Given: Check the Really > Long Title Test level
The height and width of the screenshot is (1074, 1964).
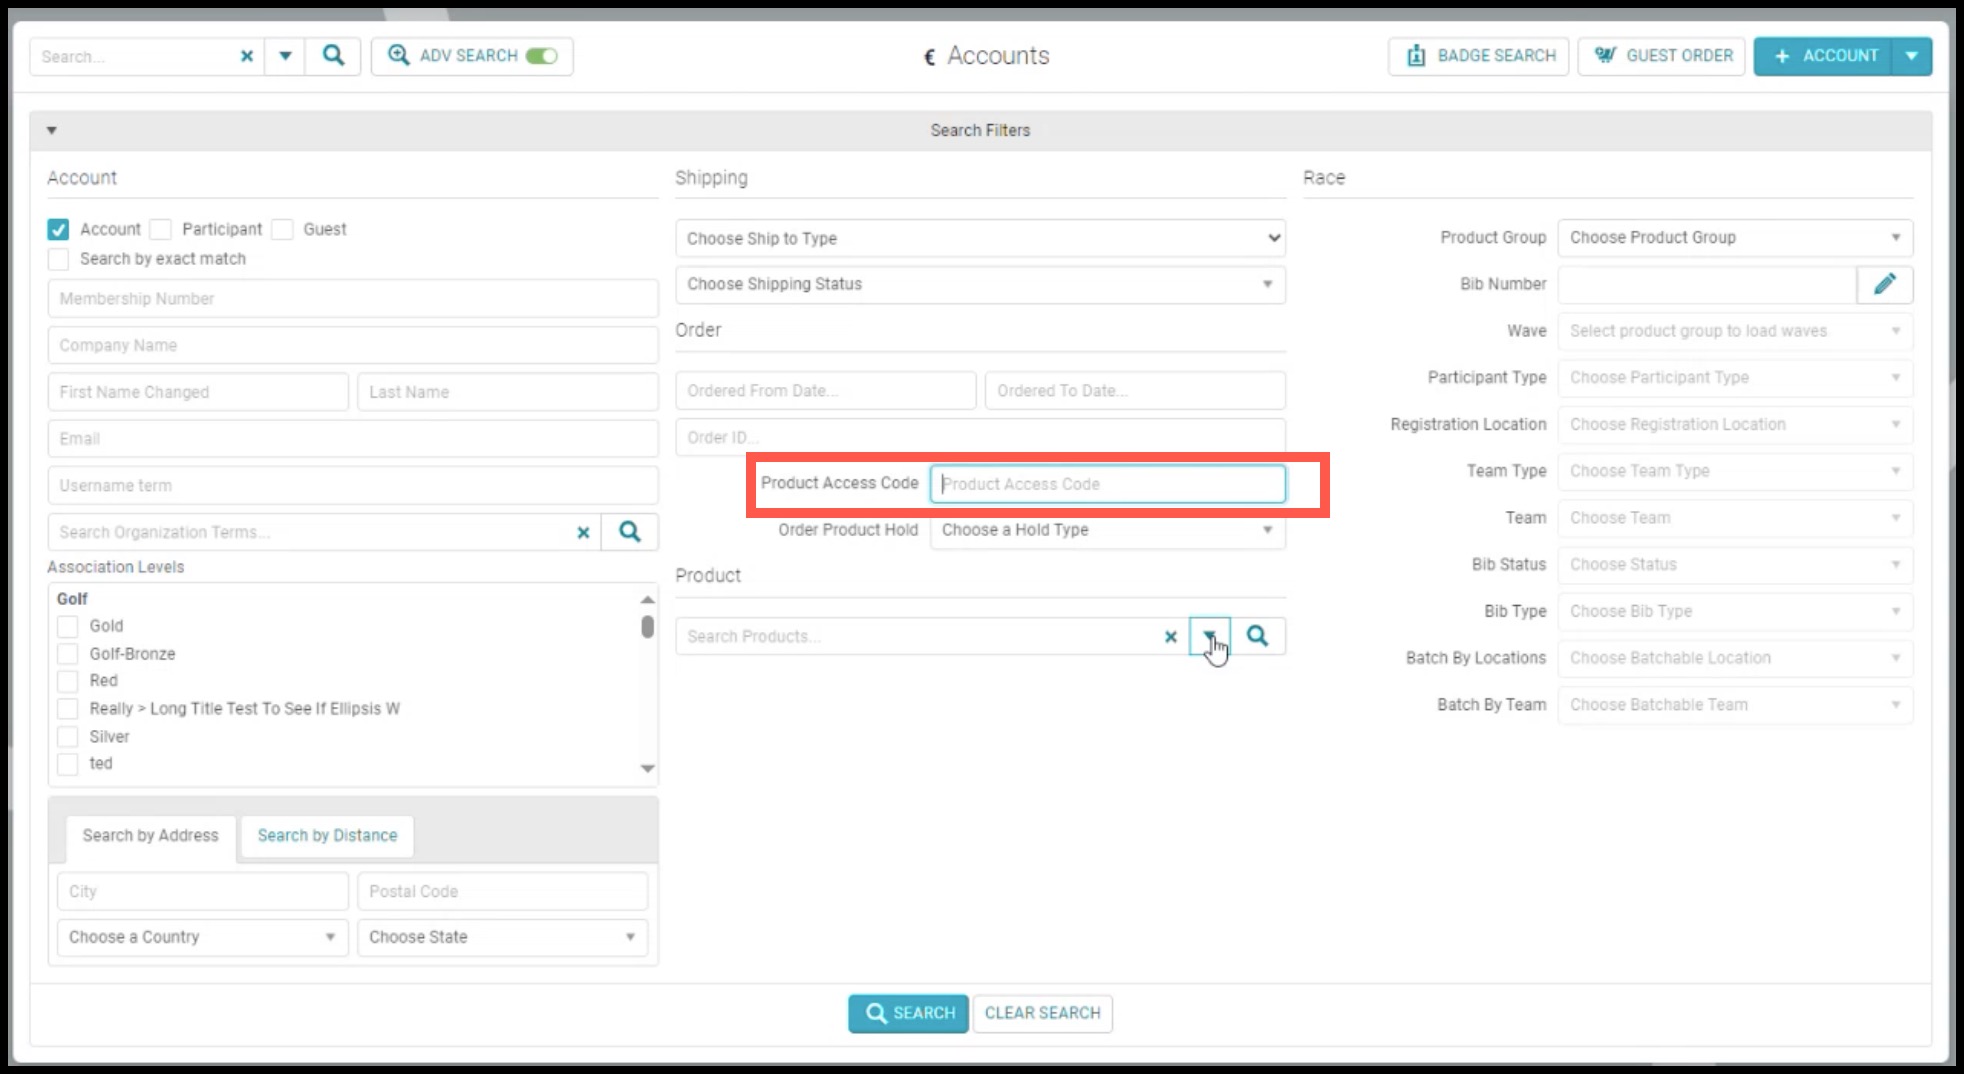Looking at the screenshot, I should point(67,709).
